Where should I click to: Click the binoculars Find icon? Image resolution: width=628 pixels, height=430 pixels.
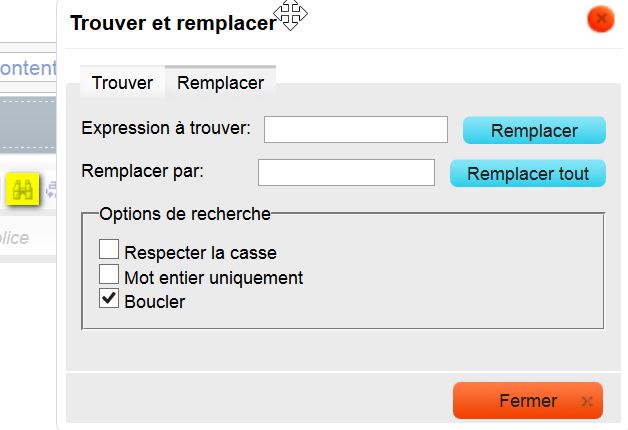pos(23,187)
